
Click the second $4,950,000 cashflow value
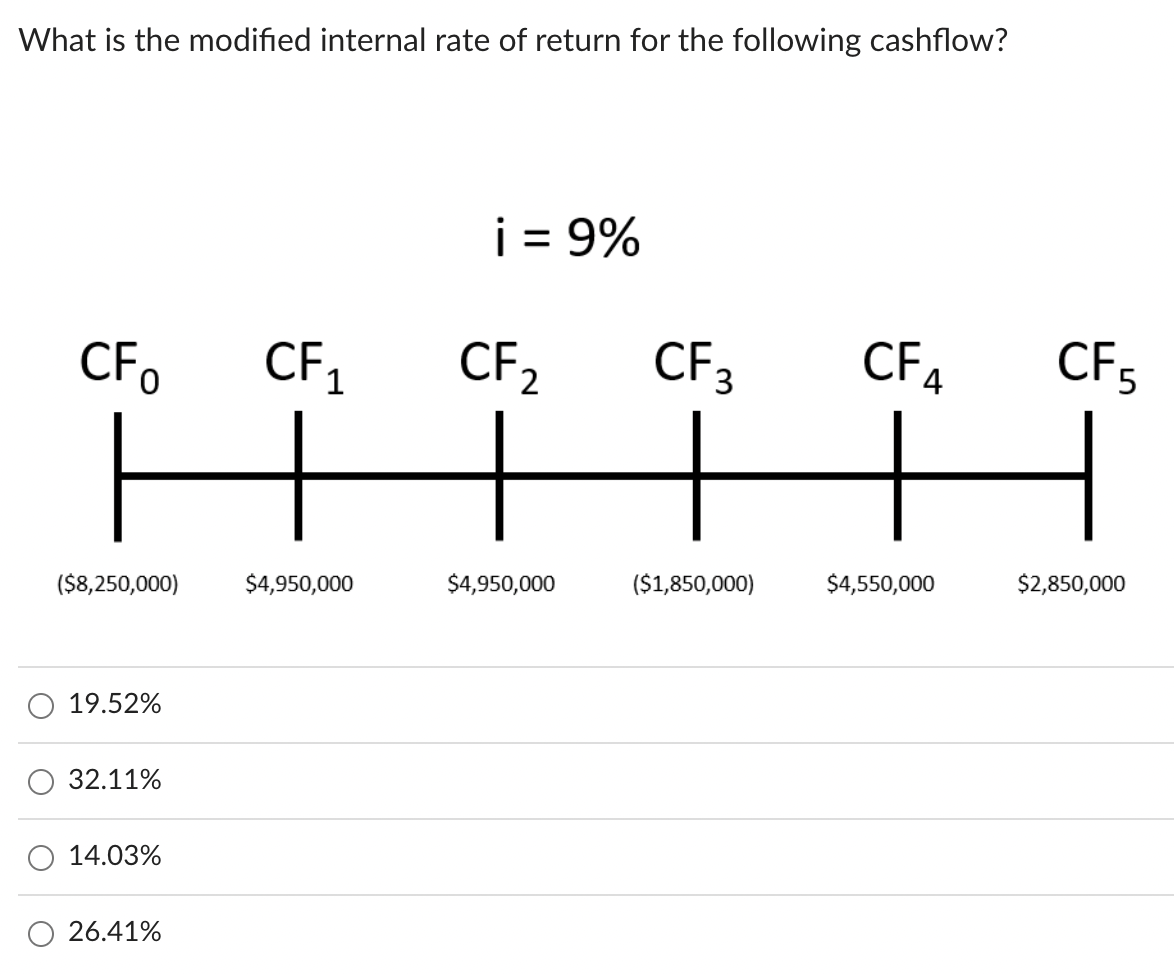tap(501, 584)
